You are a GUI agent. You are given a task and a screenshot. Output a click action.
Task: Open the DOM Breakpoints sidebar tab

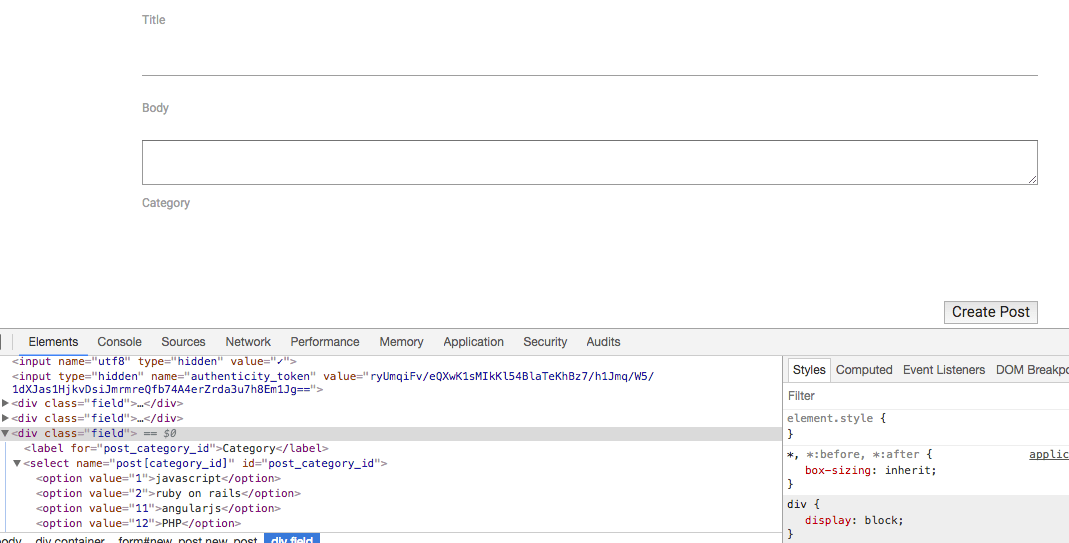tap(1032, 370)
